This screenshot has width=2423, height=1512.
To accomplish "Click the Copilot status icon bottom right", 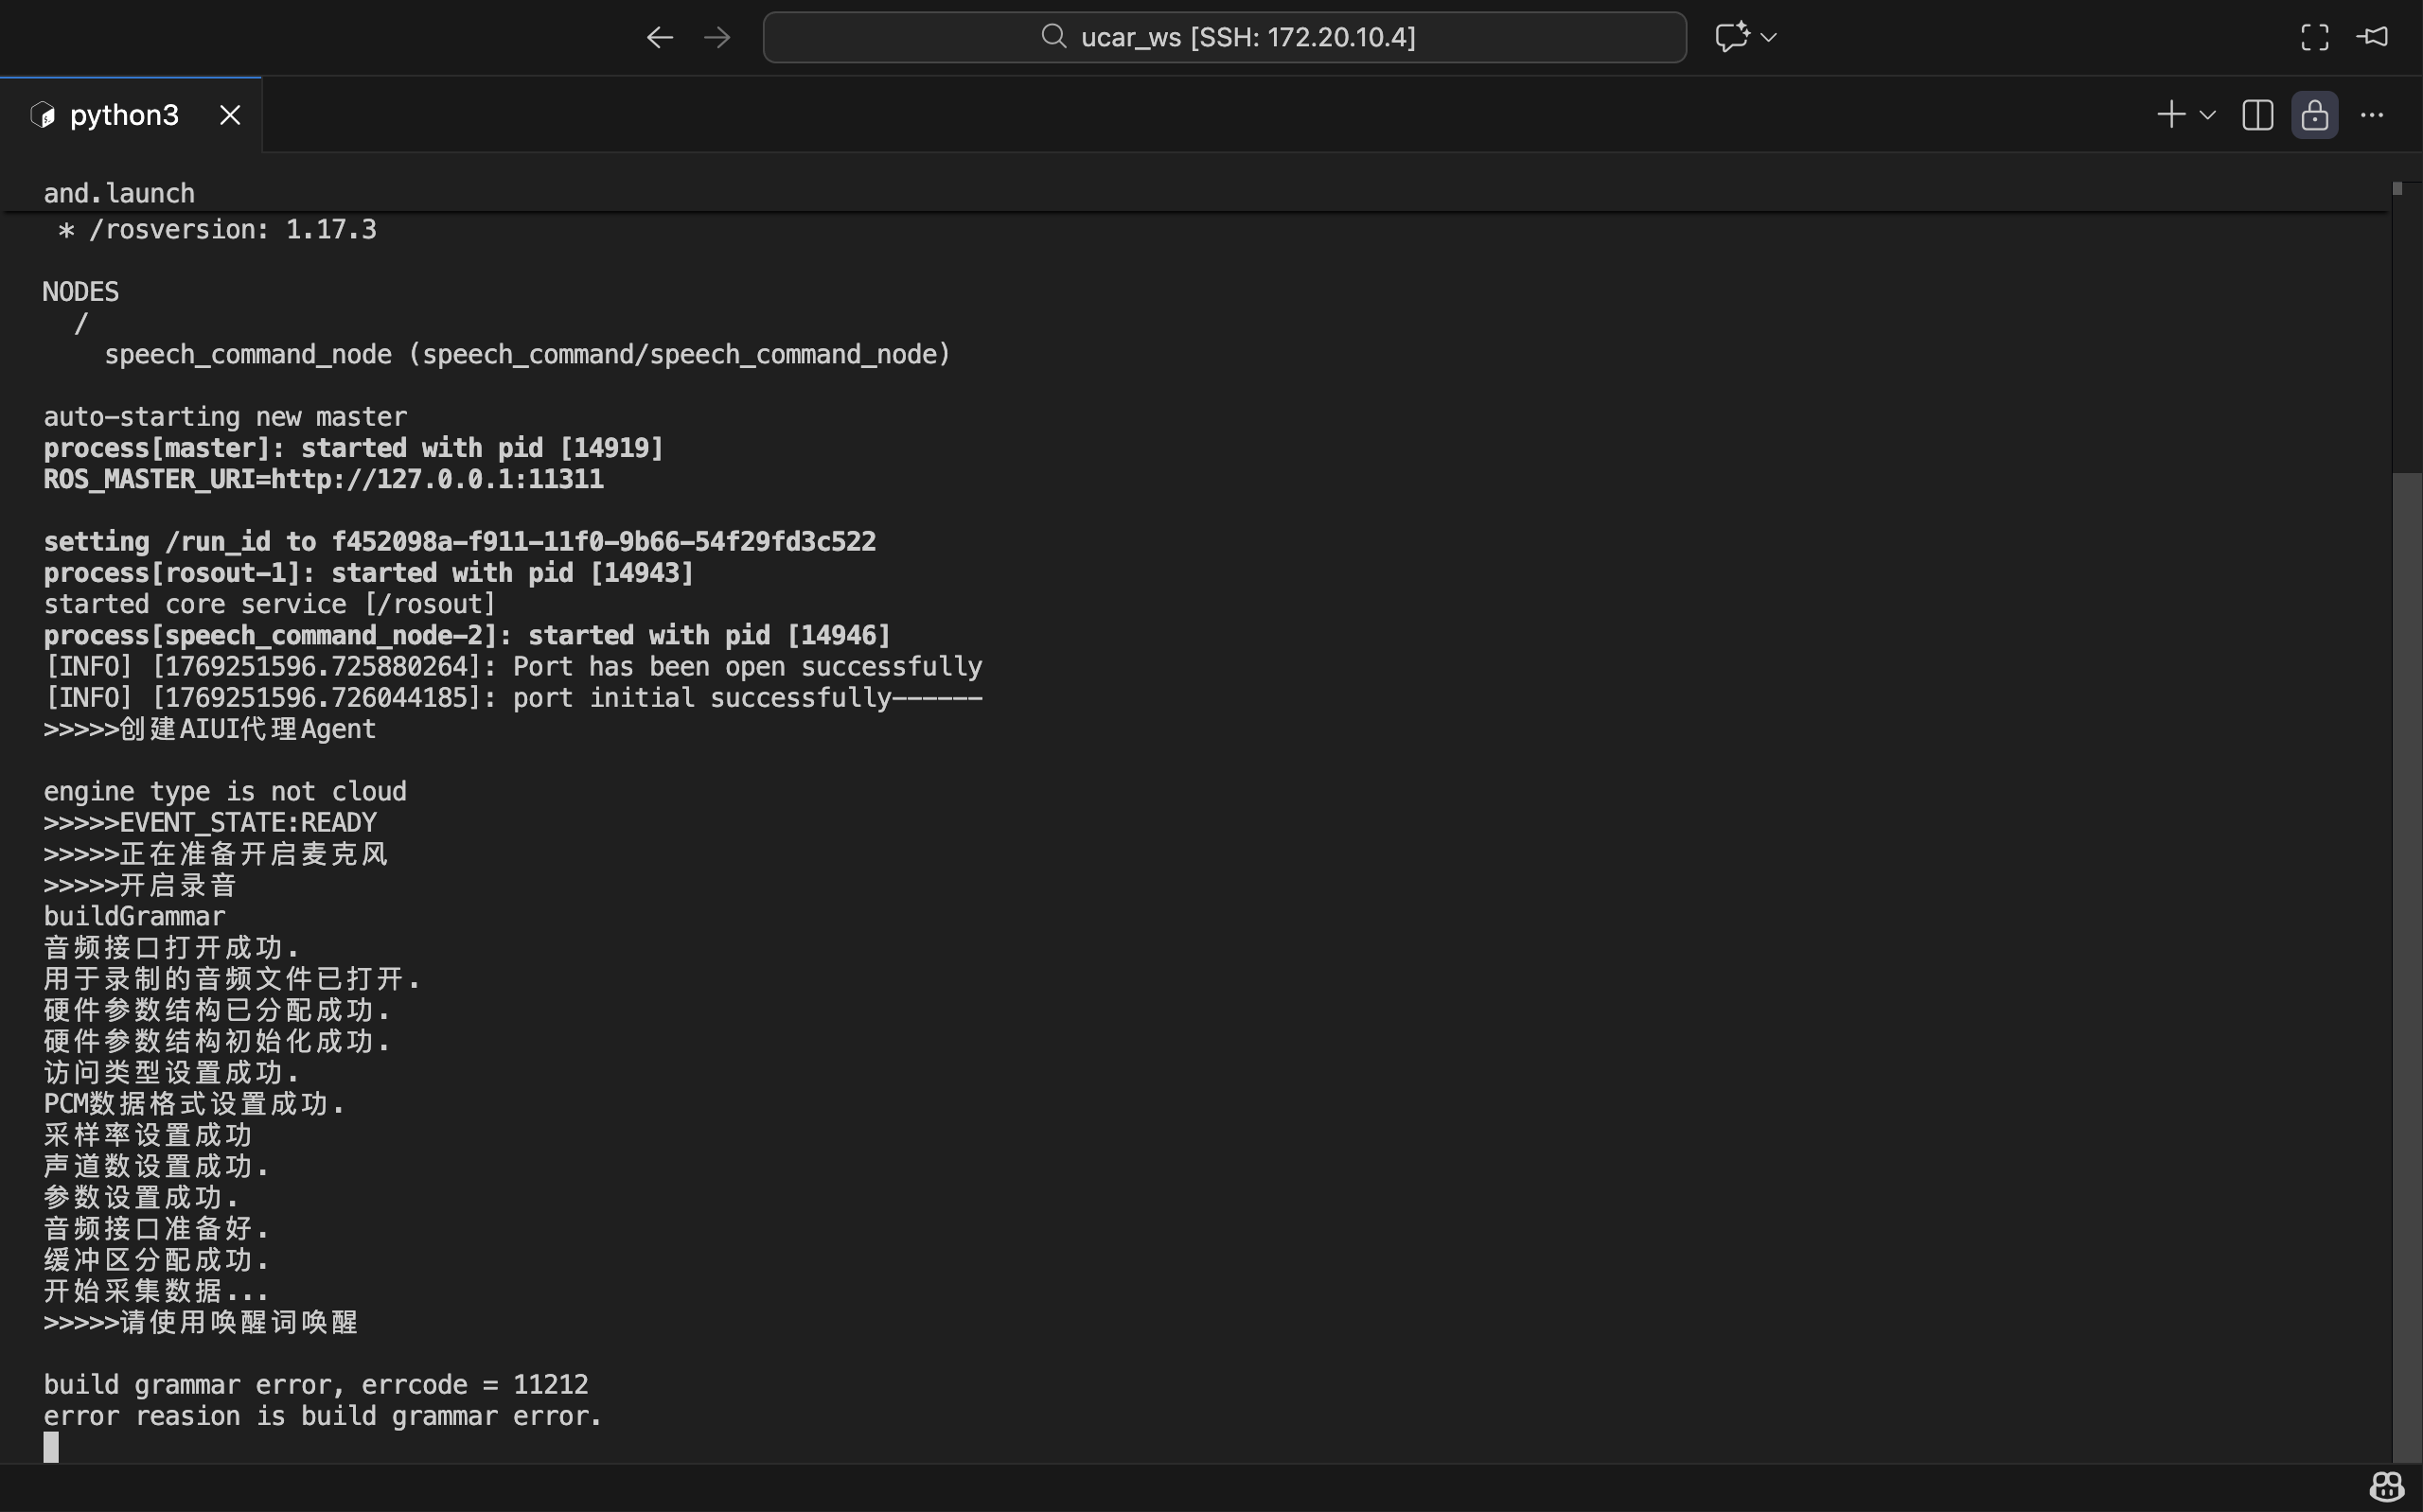I will coord(2387,1487).
